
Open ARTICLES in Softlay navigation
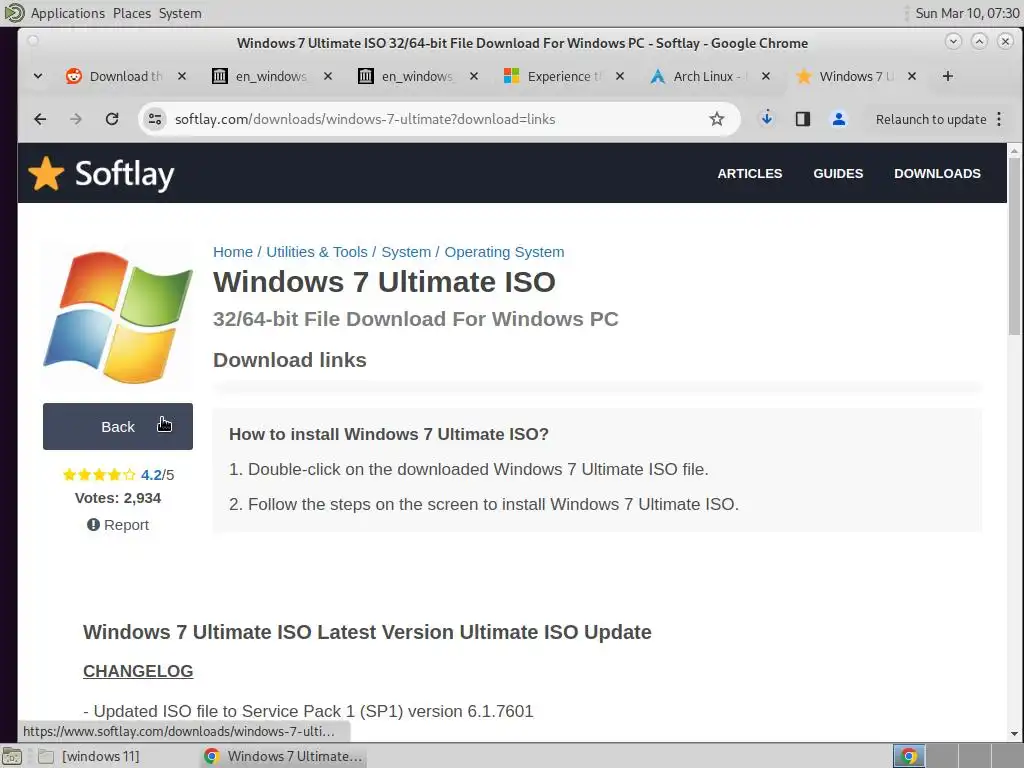(x=750, y=173)
